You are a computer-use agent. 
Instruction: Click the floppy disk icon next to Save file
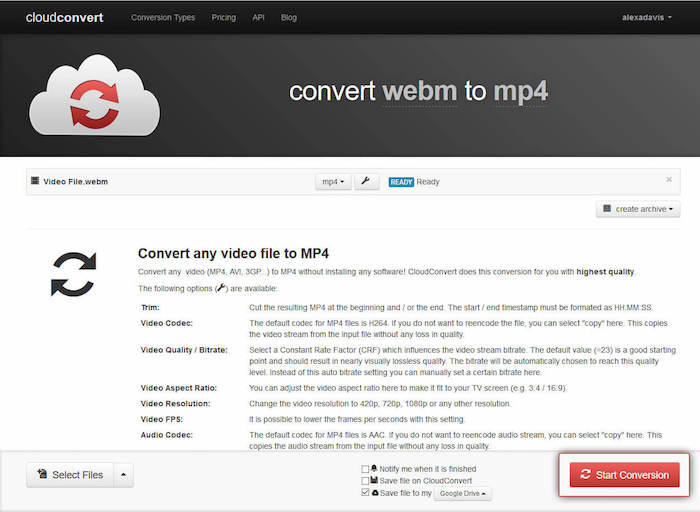click(x=374, y=480)
